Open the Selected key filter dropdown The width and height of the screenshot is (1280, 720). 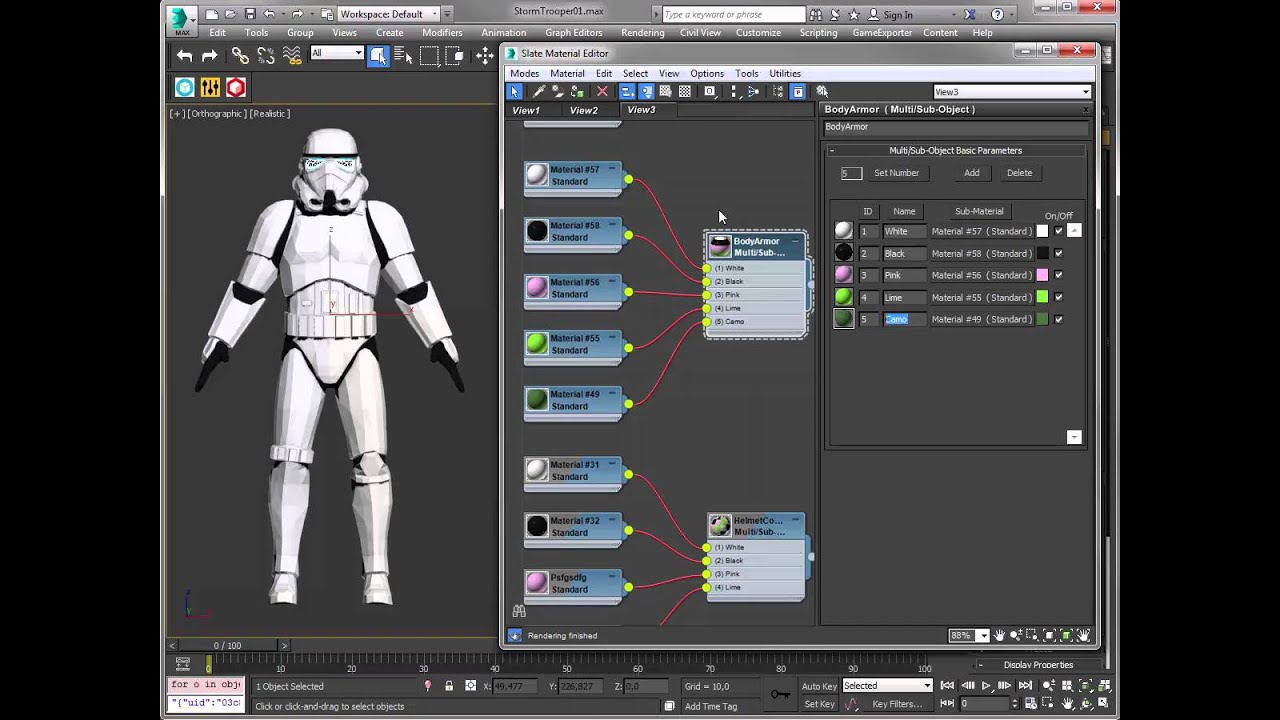click(x=887, y=686)
